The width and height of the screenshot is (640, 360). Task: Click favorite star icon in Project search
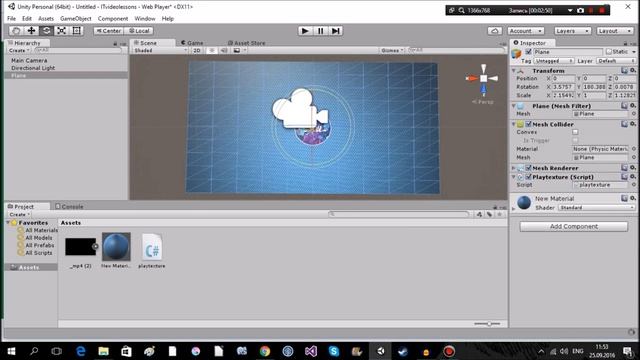pos(499,214)
